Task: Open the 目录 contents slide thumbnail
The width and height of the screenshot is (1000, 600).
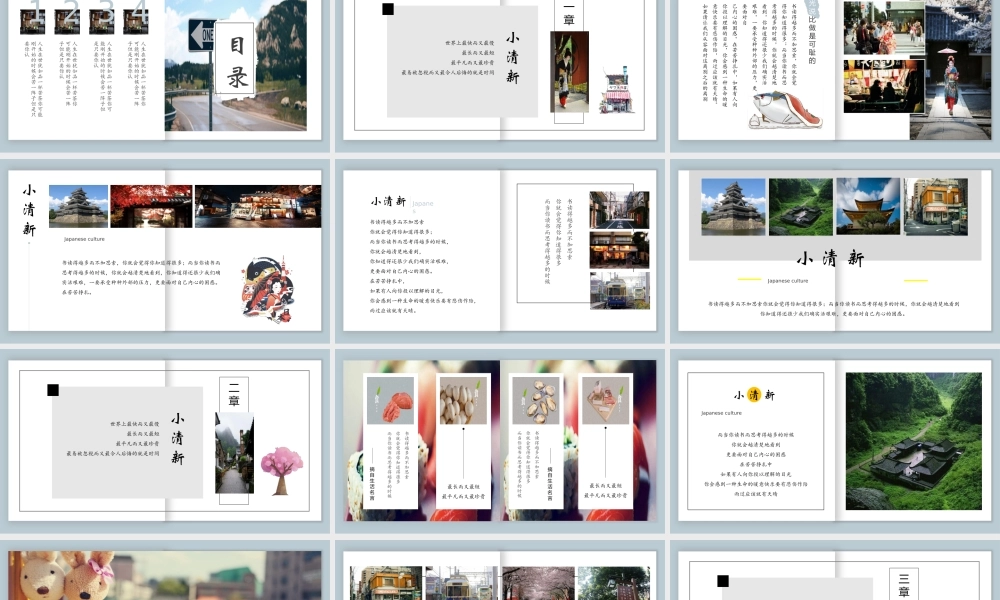Action: tap(165, 69)
